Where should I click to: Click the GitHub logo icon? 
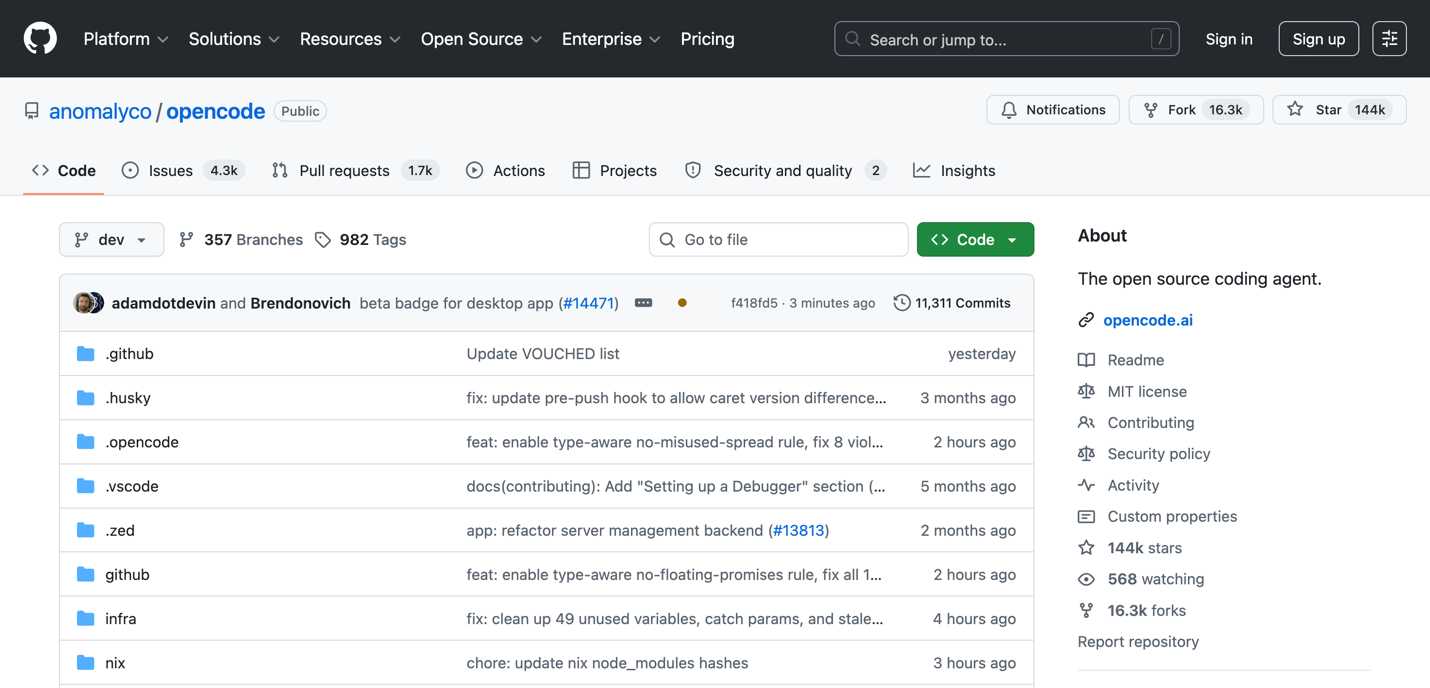(x=40, y=39)
